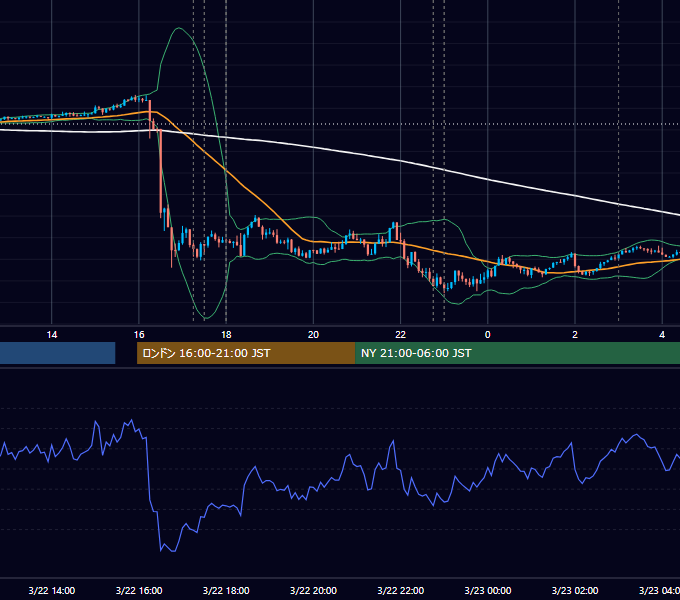Click hour label 22 on price chart axis
680x600 pixels.
[x=400, y=335]
